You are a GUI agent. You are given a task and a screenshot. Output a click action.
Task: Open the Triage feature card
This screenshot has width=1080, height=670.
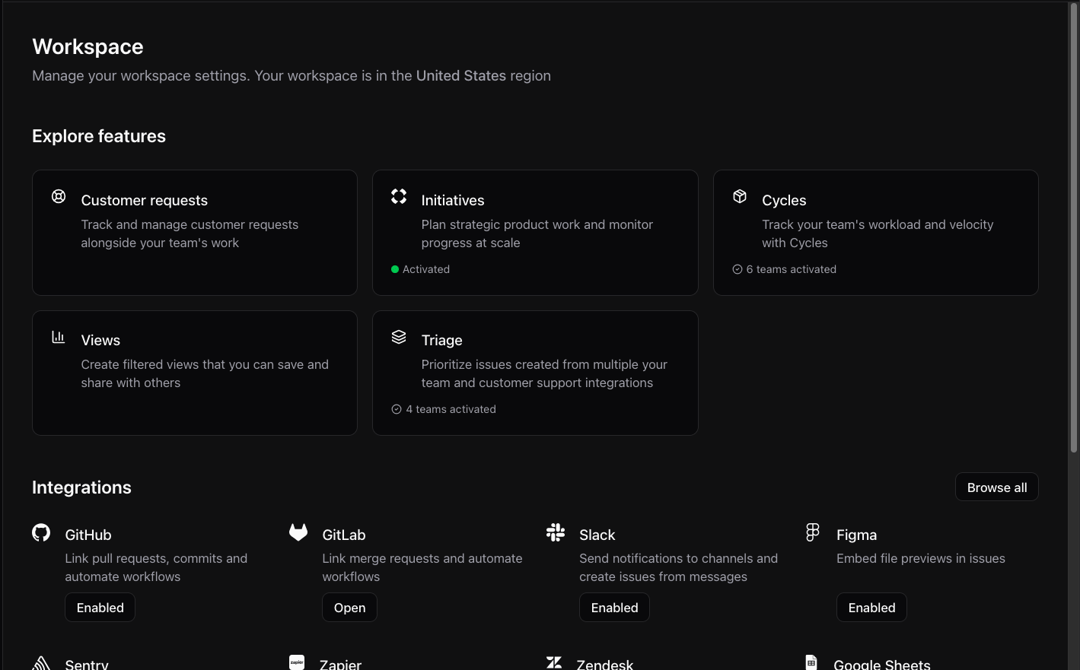pyautogui.click(x=535, y=373)
